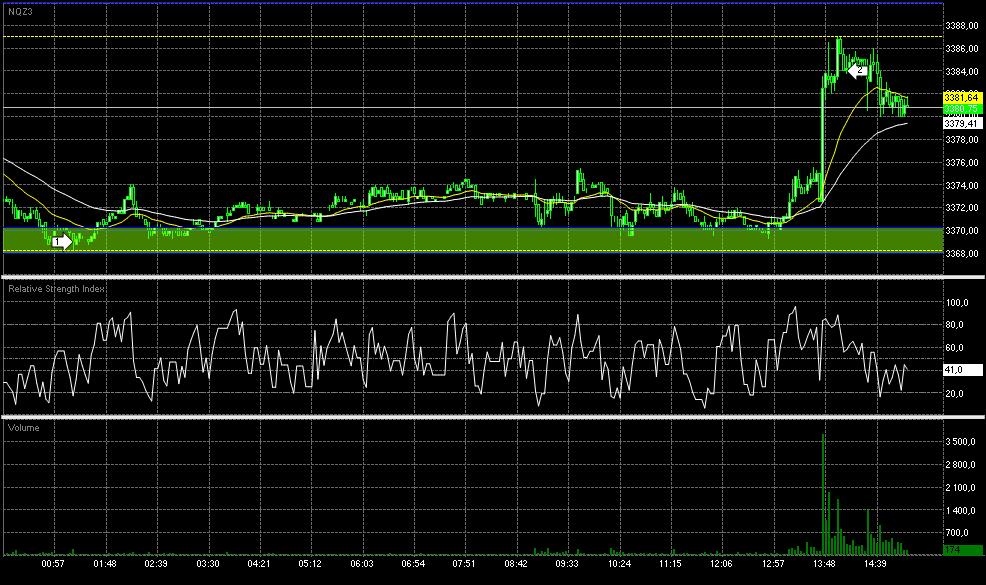The width and height of the screenshot is (986, 585).
Task: Click the yellow 3381,64 price tag
Action: coord(962,98)
